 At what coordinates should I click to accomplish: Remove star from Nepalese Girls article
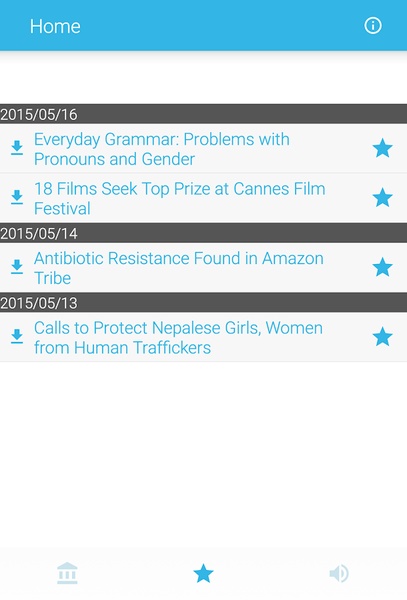click(383, 337)
